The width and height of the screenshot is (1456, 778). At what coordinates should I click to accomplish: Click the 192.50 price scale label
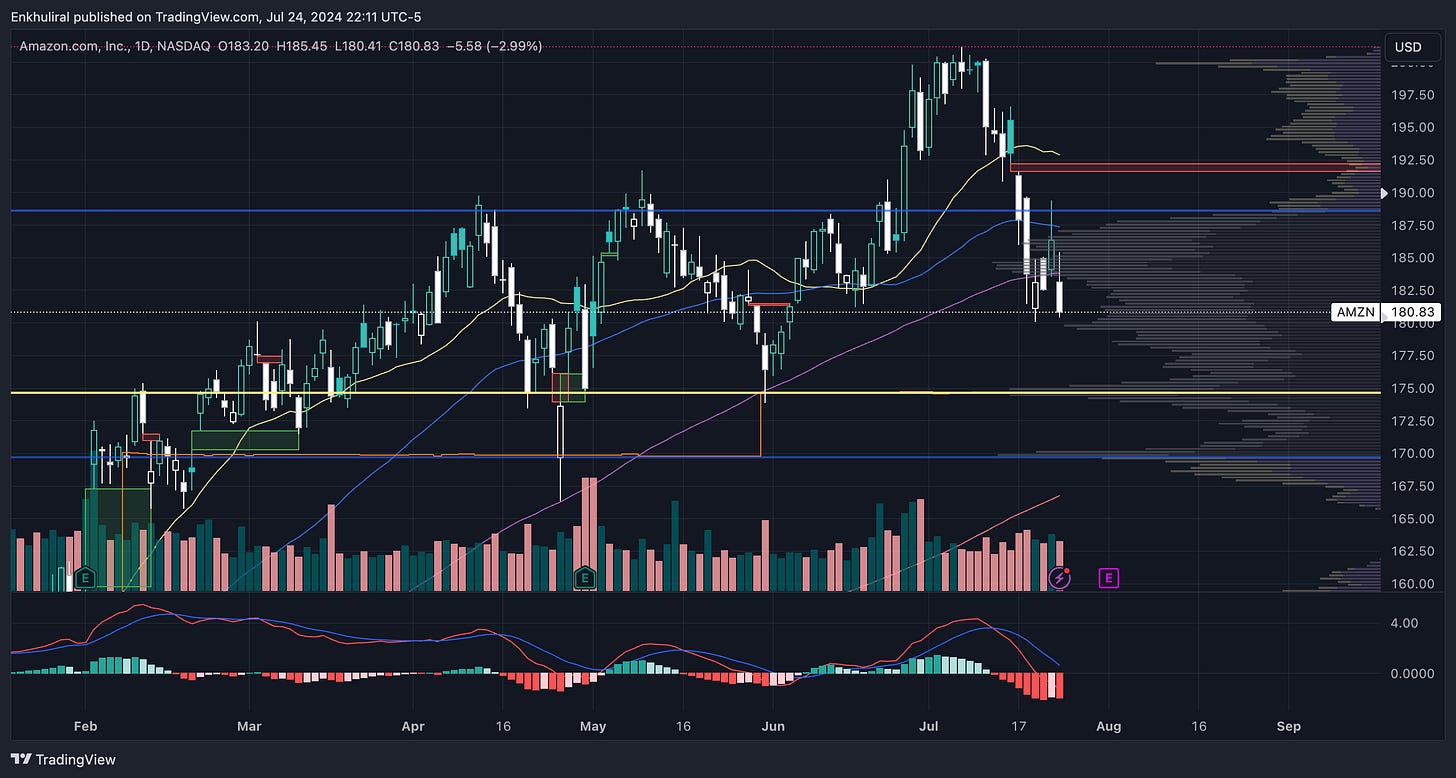[1412, 160]
